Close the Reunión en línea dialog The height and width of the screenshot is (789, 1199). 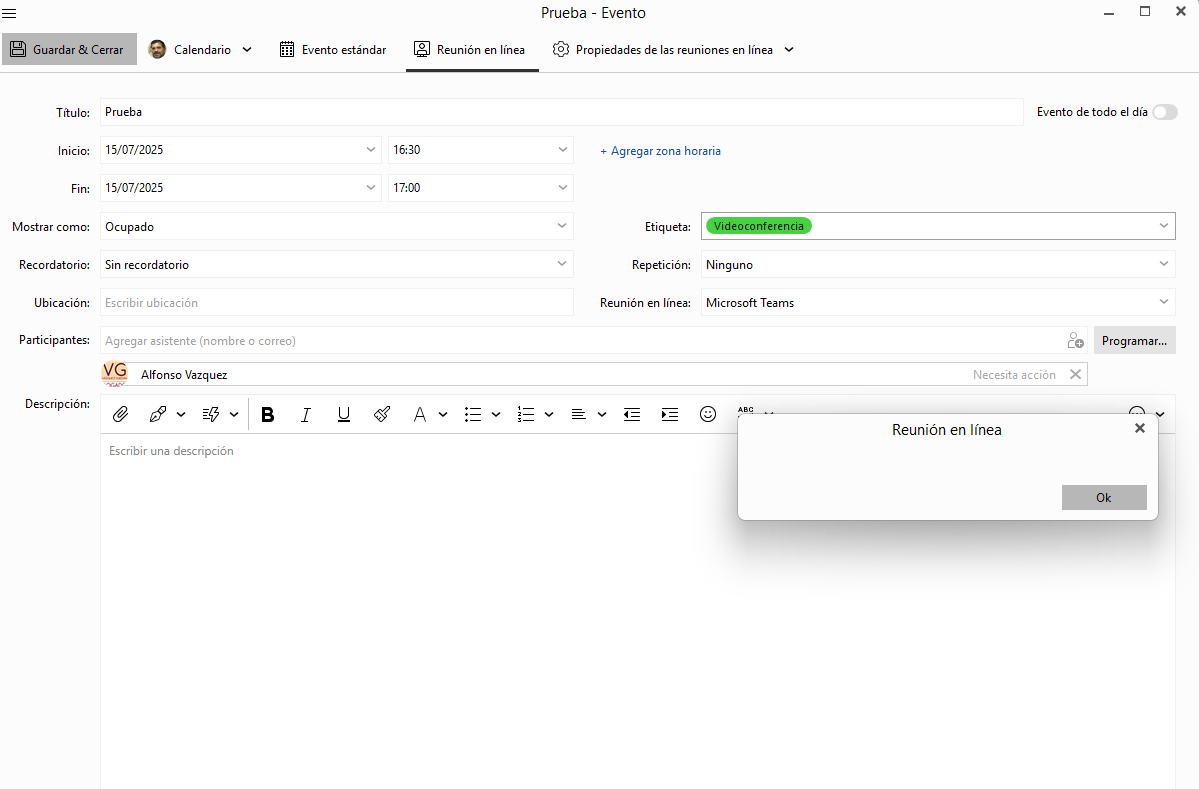pos(1139,428)
